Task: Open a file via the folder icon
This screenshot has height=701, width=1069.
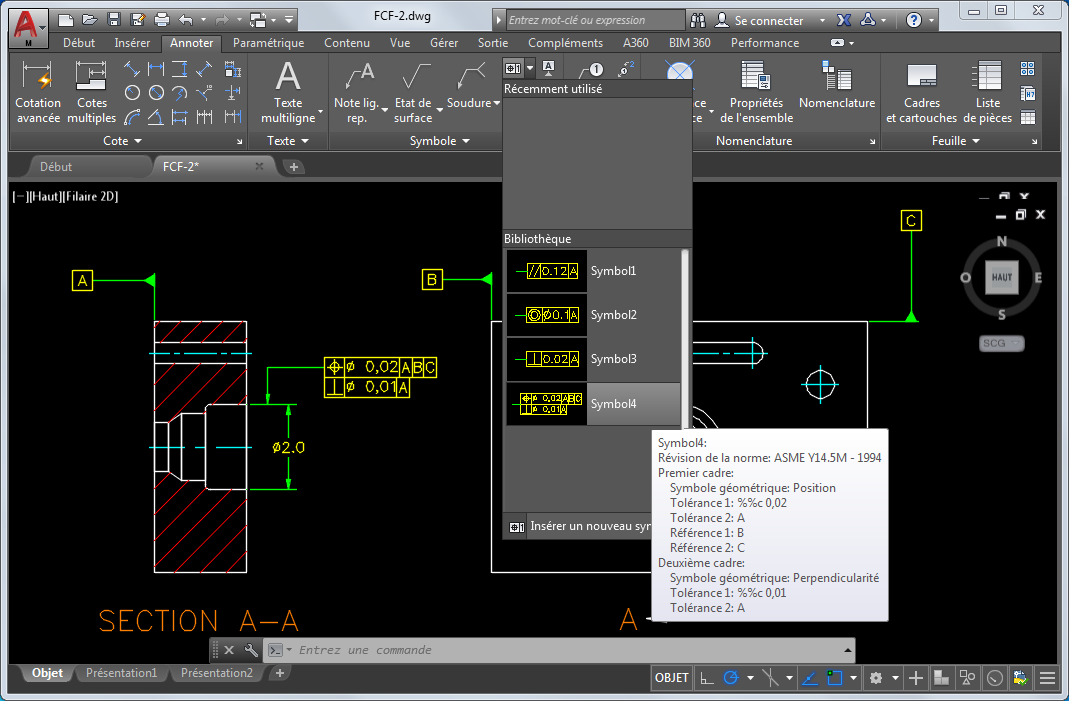Action: tap(89, 20)
